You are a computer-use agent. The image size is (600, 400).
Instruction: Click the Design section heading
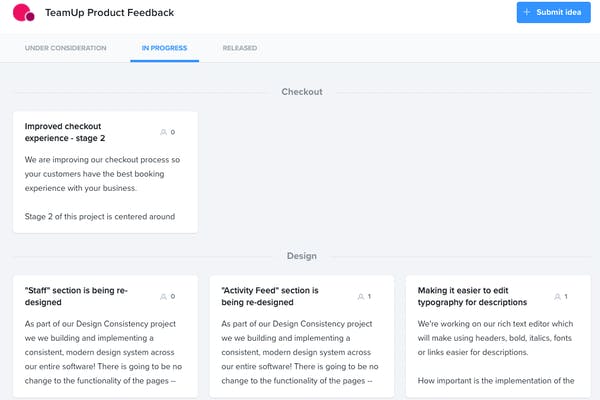[302, 256]
